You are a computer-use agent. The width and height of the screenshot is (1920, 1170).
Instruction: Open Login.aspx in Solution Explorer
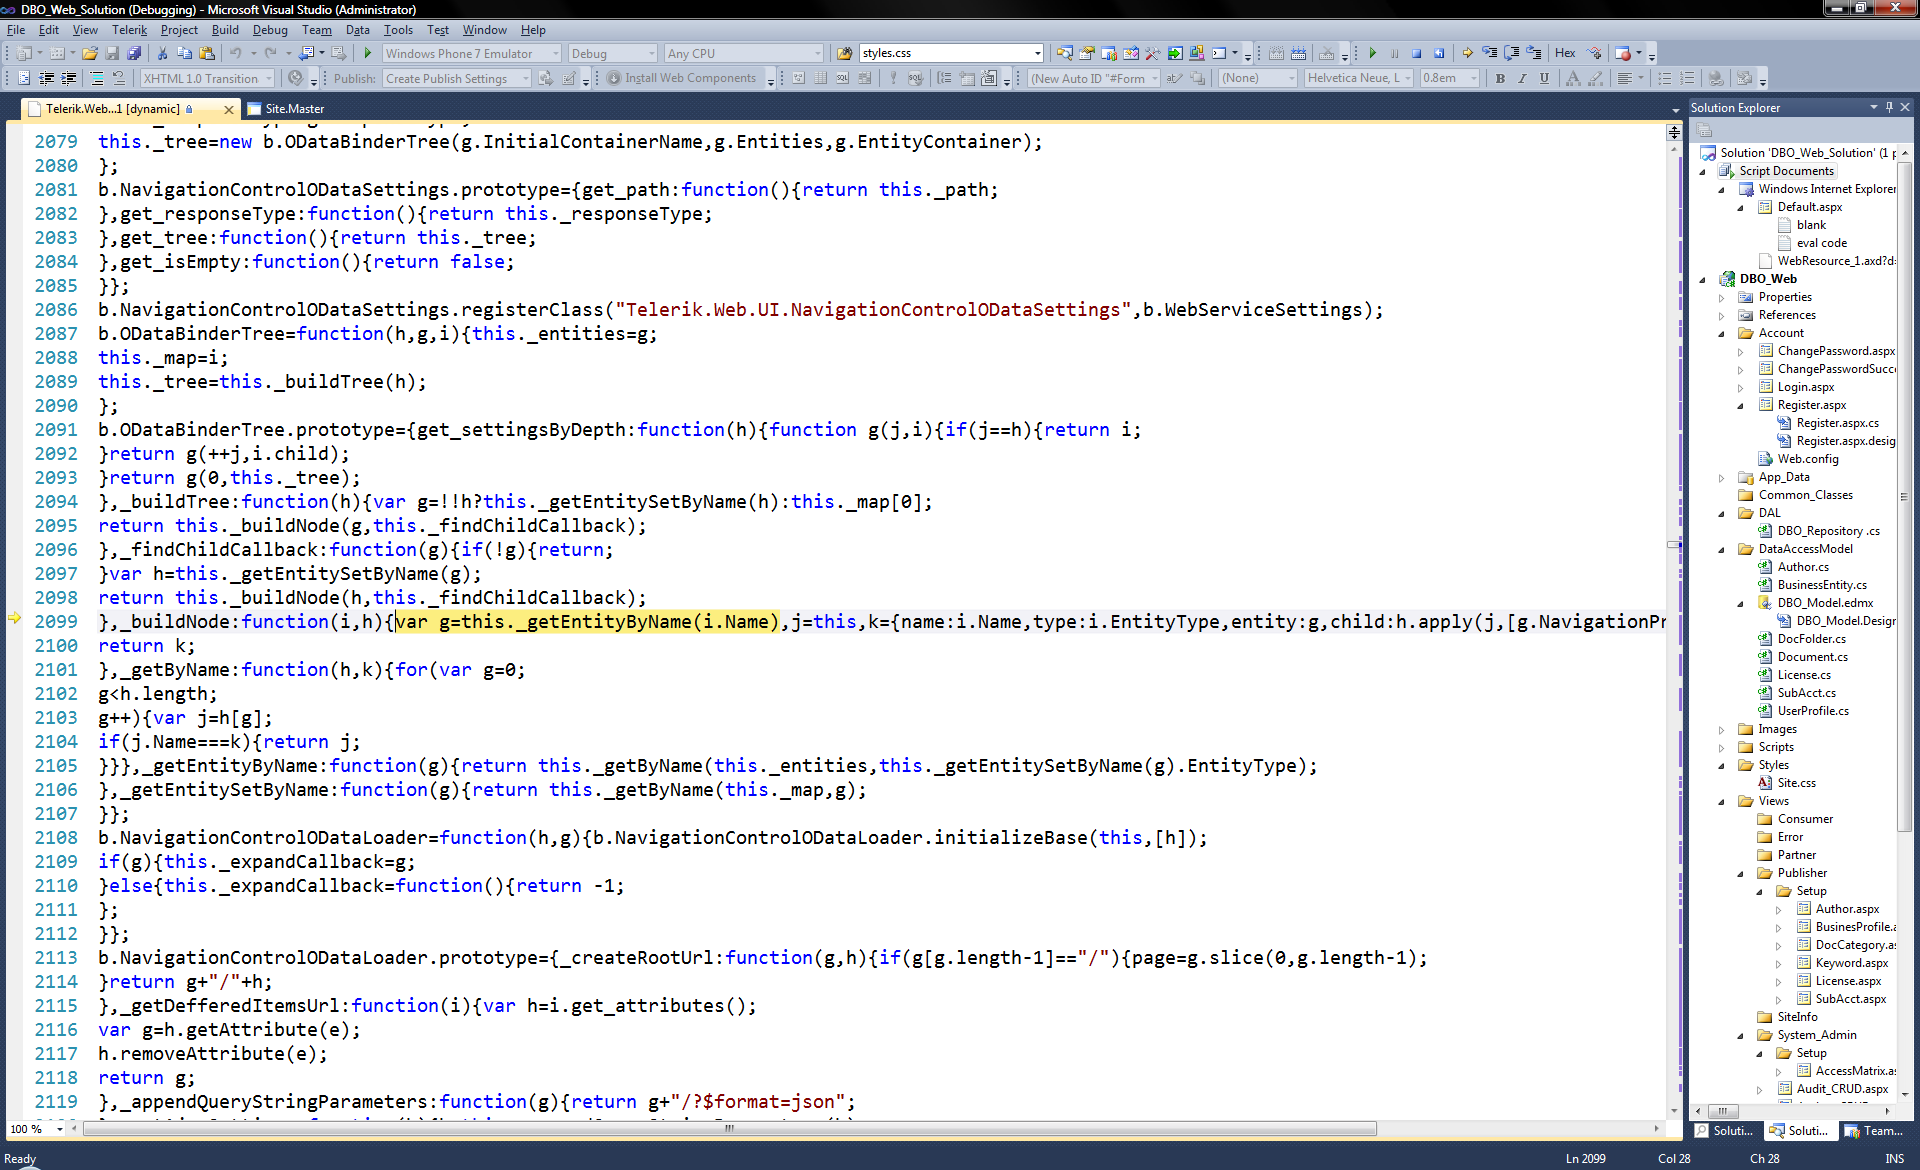[1805, 387]
